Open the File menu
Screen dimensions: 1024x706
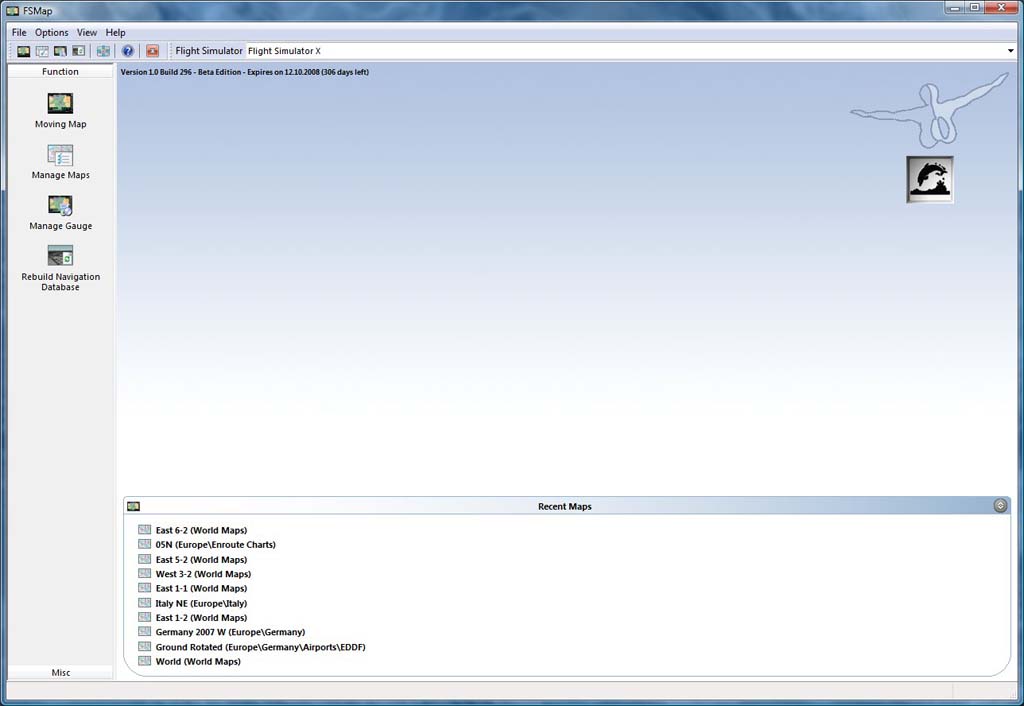(x=19, y=33)
